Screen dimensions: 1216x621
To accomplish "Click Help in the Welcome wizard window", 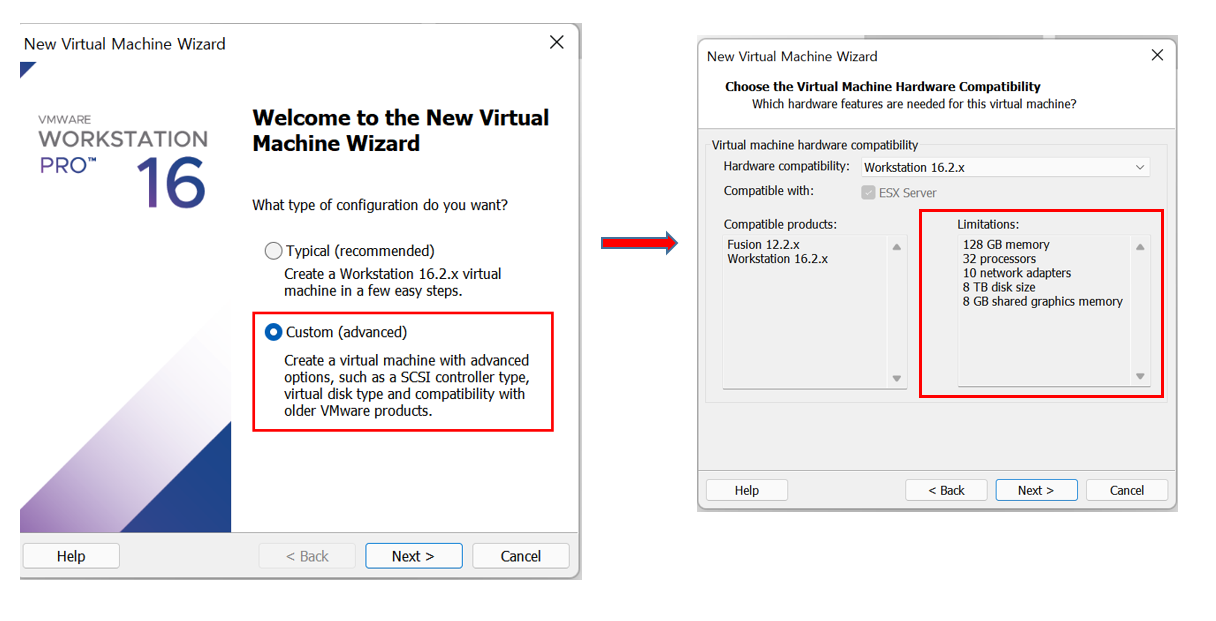I will click(71, 556).
